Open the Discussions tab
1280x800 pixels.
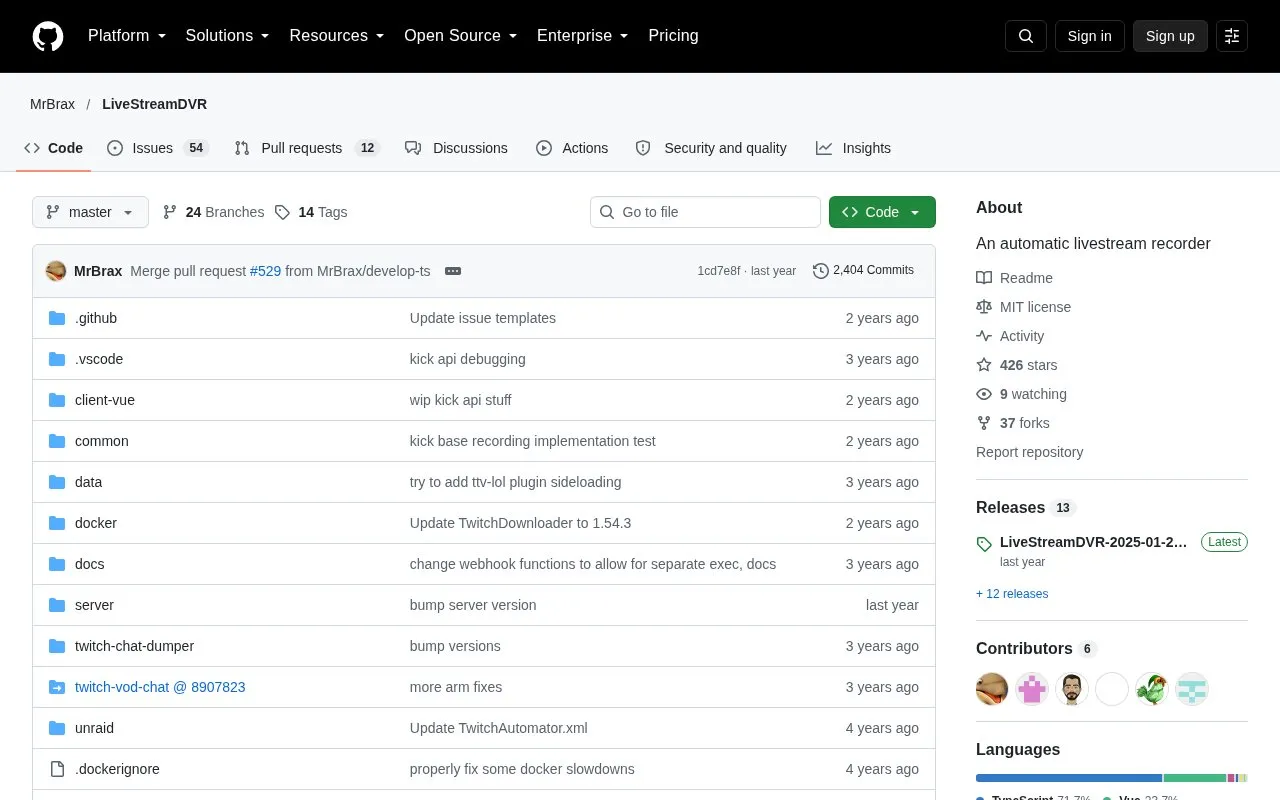456,148
